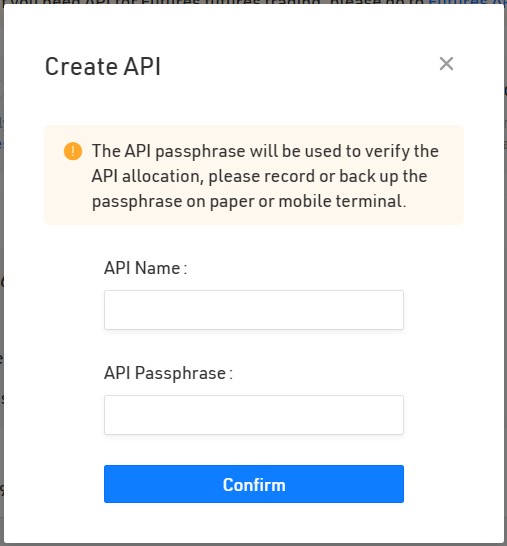Focus the API Name input field
507x546 pixels.
click(x=254, y=310)
